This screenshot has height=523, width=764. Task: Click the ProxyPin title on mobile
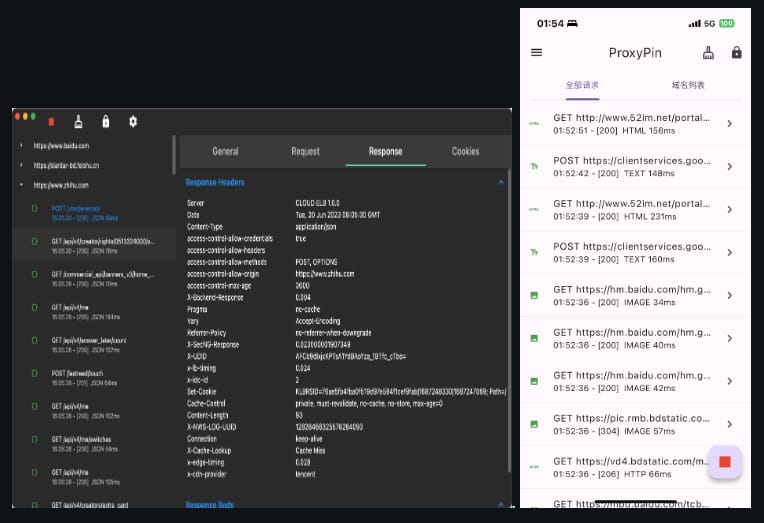click(635, 53)
